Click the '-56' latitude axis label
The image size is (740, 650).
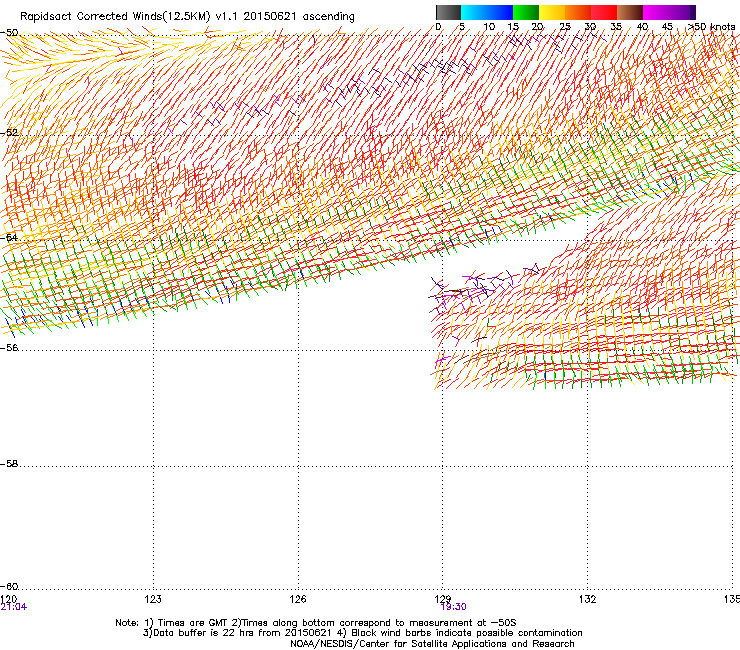click(9, 347)
